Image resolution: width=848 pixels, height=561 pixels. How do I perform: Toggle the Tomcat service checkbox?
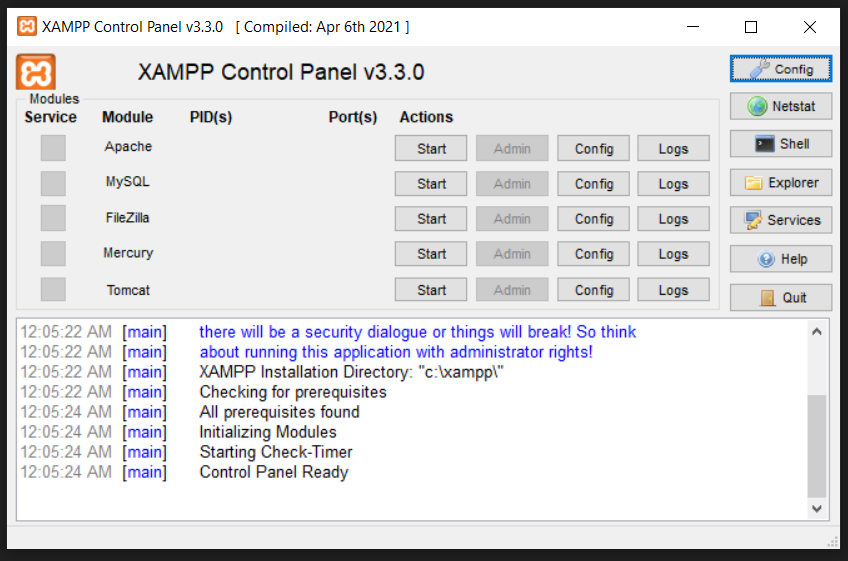[53, 289]
